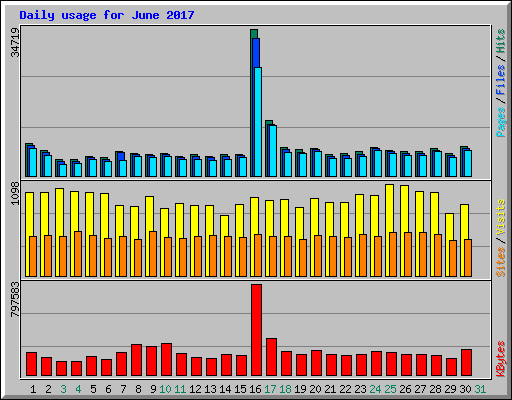Click the red KBytes bar for day 10
This screenshot has width=512, height=400.
166,359
